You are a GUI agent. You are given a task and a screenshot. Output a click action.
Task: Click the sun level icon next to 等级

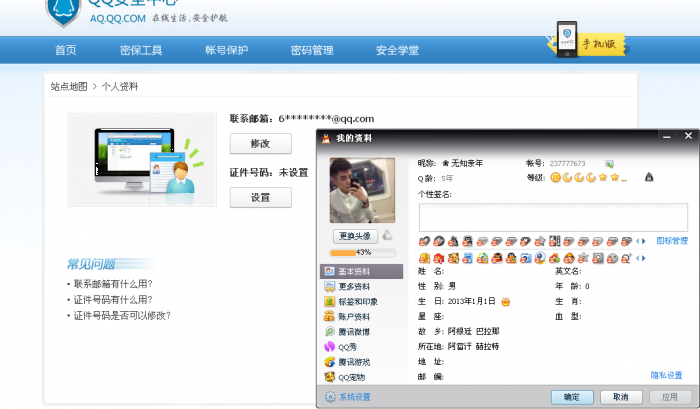555,178
